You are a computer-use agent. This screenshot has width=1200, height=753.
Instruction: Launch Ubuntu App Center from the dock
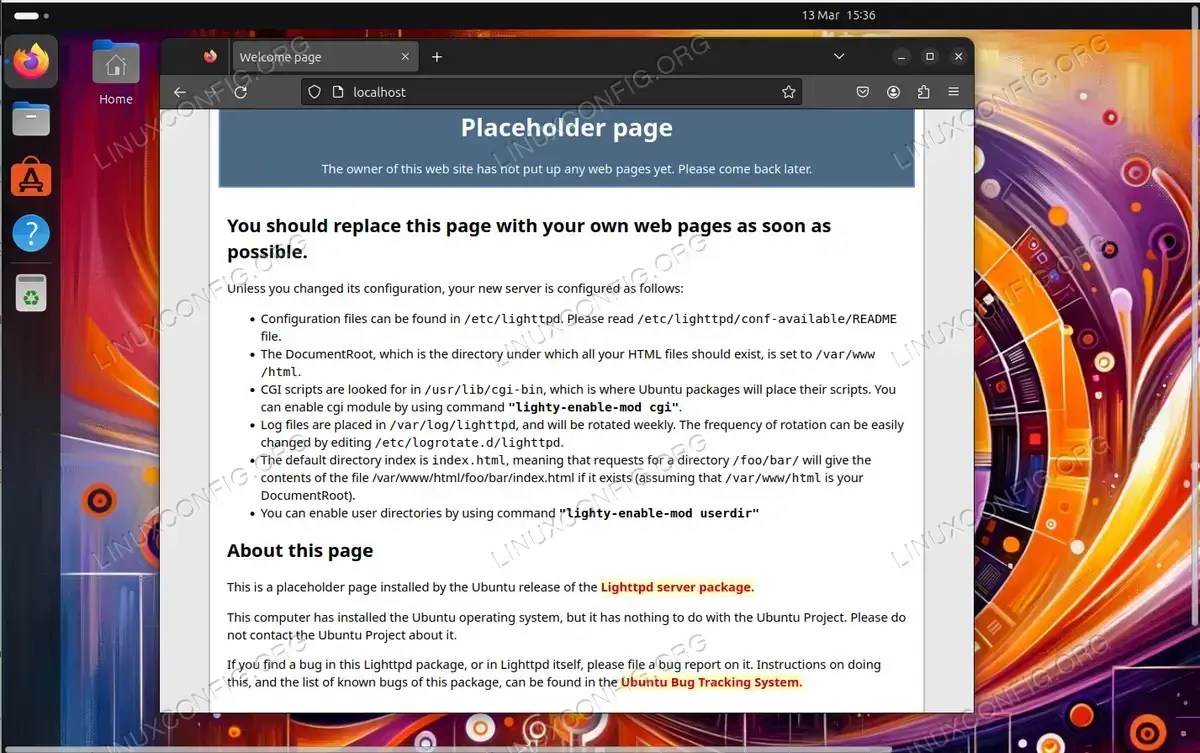point(31,178)
